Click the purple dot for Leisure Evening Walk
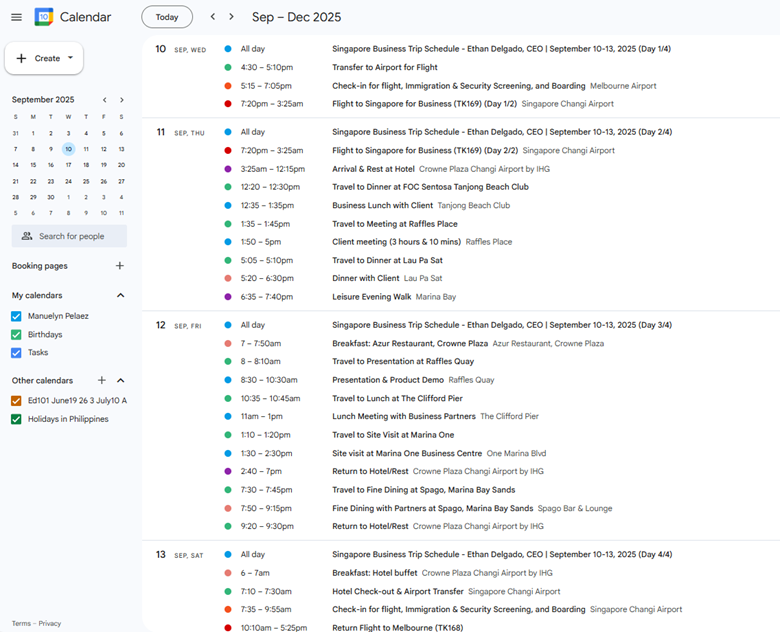 pos(228,297)
